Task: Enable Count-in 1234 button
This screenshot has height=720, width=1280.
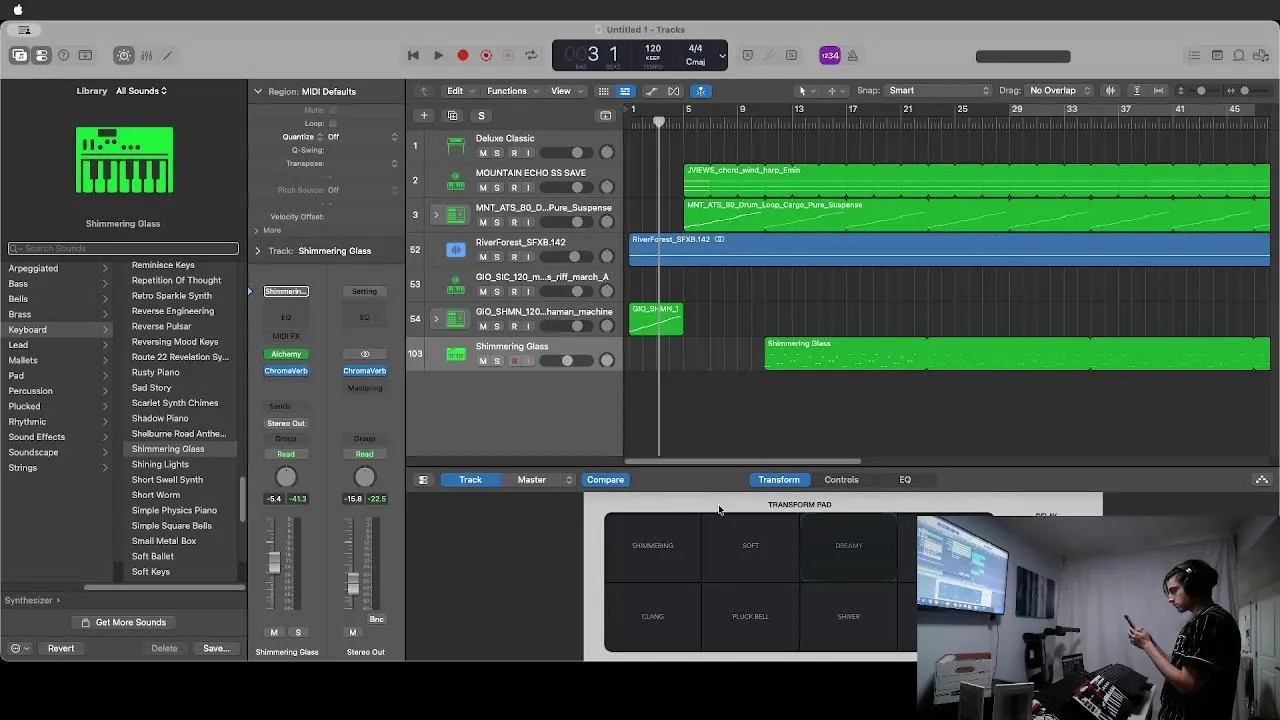Action: click(x=829, y=56)
